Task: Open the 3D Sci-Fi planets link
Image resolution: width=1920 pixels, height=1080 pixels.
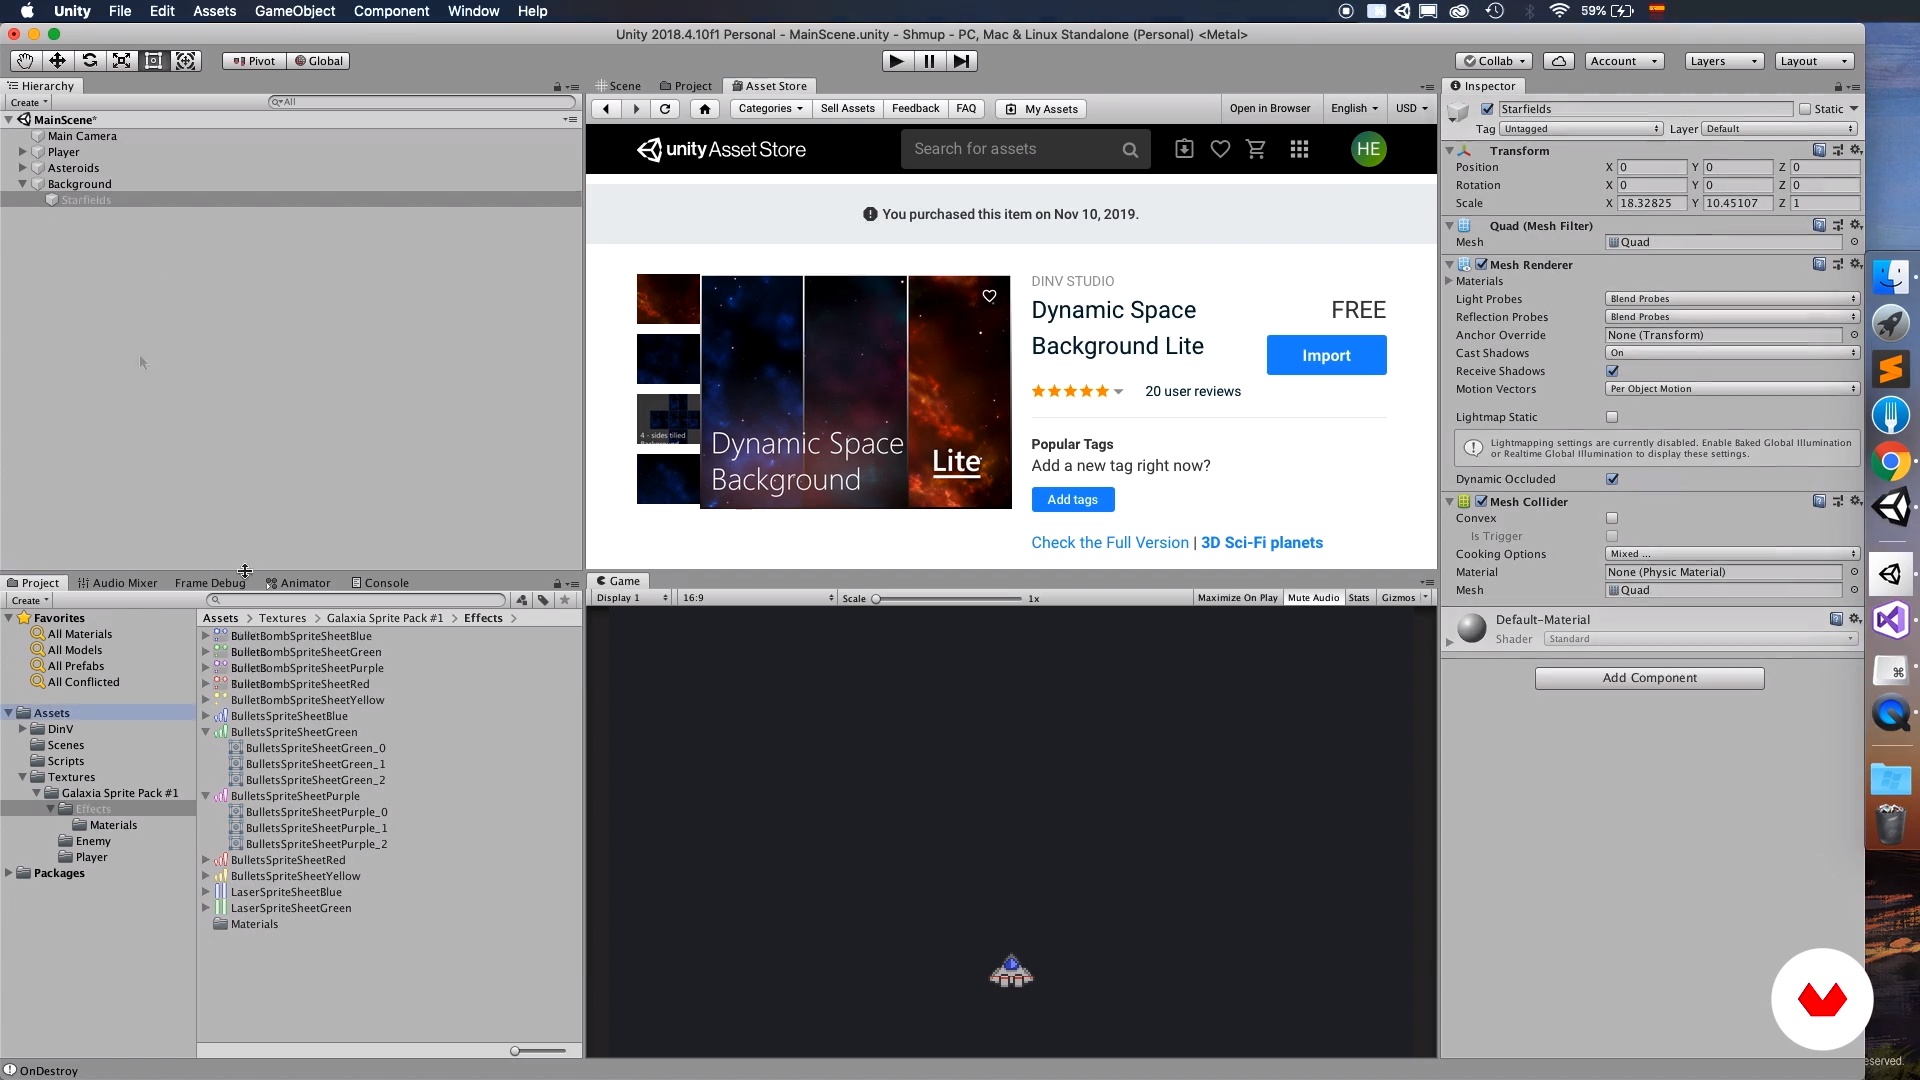Action: click(1262, 542)
